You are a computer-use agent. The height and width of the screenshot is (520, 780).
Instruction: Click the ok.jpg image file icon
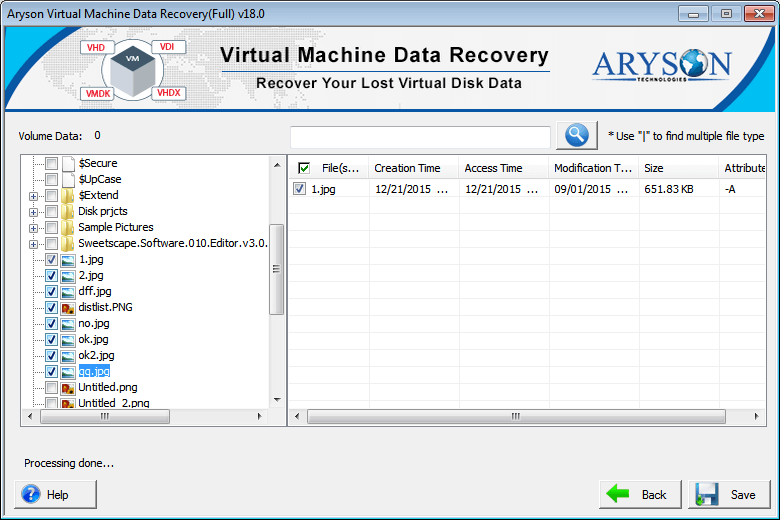click(68, 340)
